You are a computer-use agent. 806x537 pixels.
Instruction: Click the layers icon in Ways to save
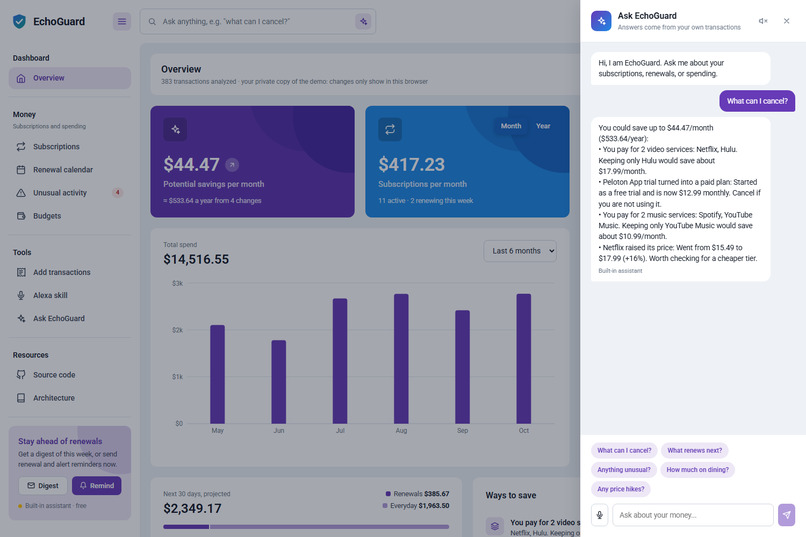pos(494,526)
